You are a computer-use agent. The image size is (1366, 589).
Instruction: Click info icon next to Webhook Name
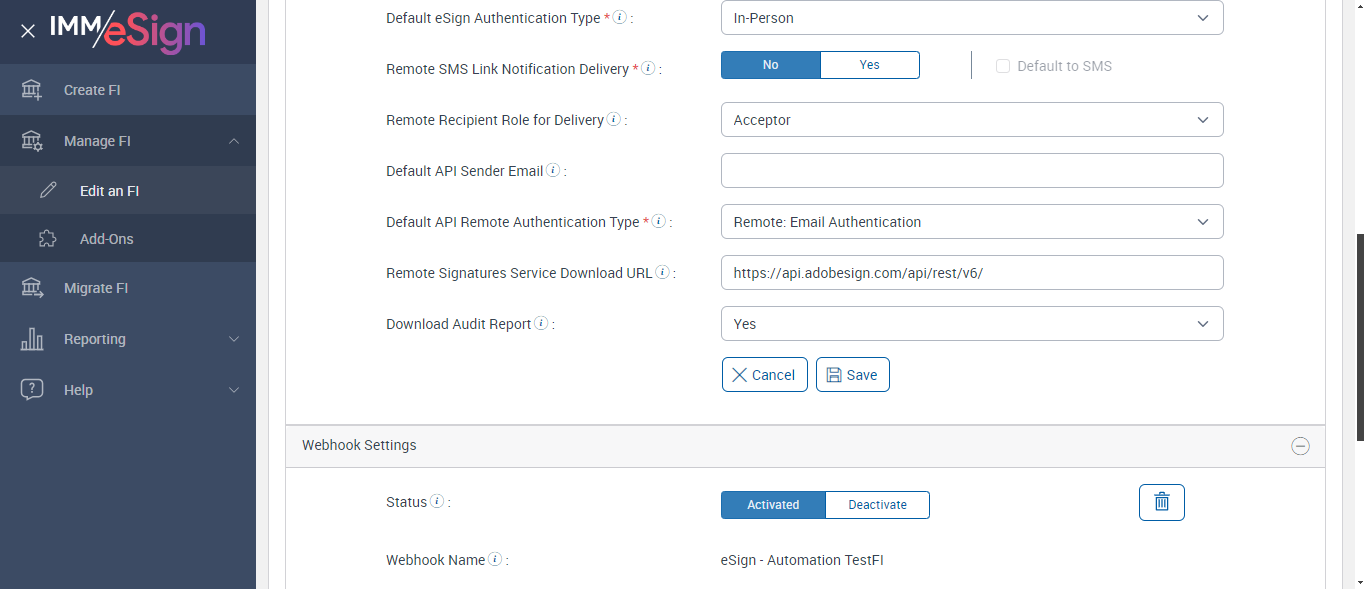pyautogui.click(x=495, y=559)
